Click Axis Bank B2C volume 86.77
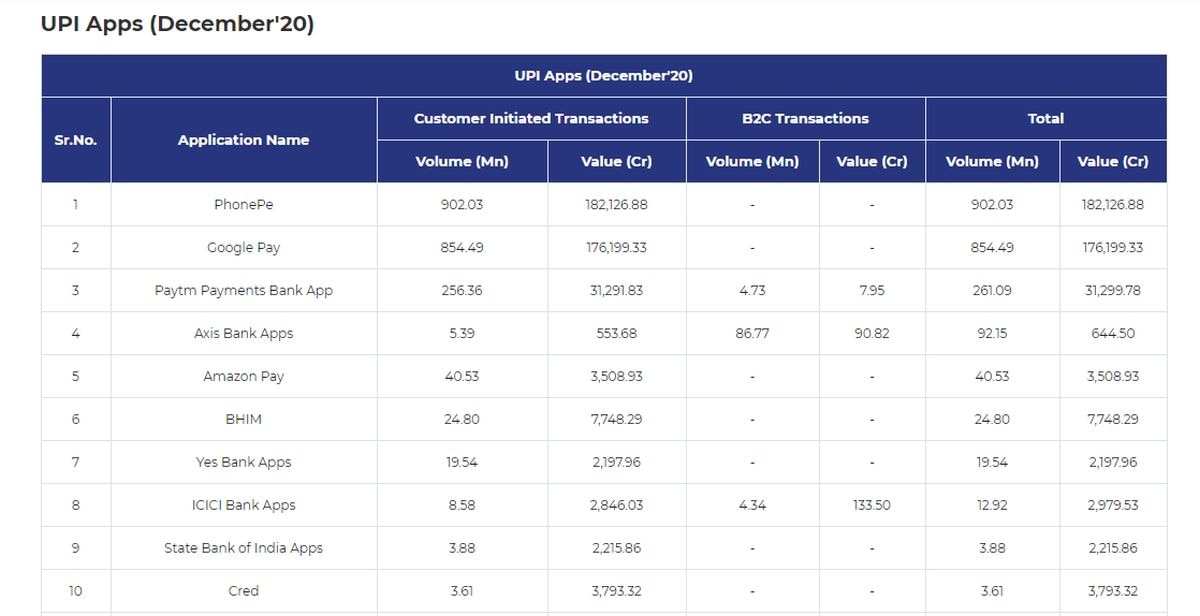 click(752, 333)
